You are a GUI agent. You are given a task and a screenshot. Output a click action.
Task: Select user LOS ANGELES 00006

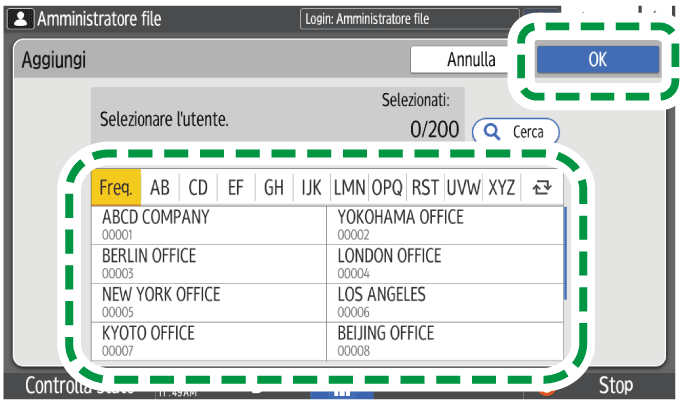(445, 303)
